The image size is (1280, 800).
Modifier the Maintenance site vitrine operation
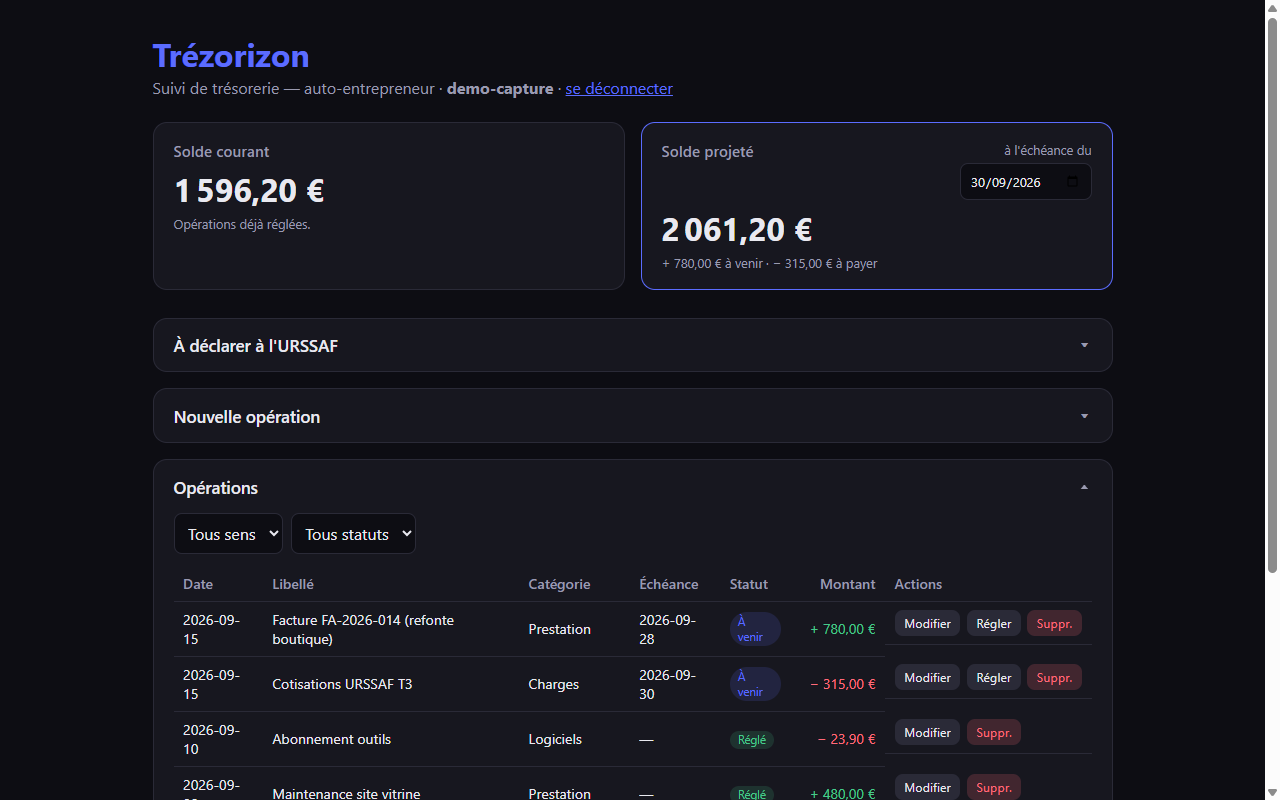point(927,787)
